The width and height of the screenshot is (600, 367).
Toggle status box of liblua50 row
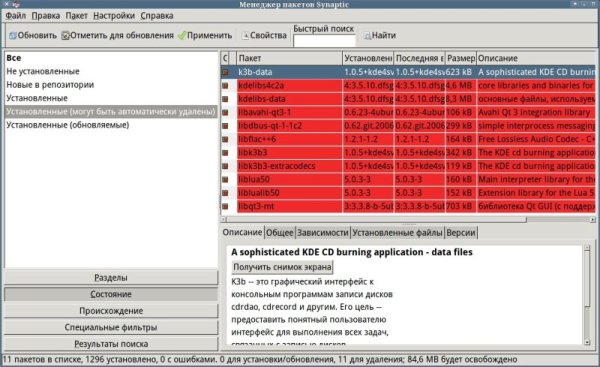tap(225, 179)
